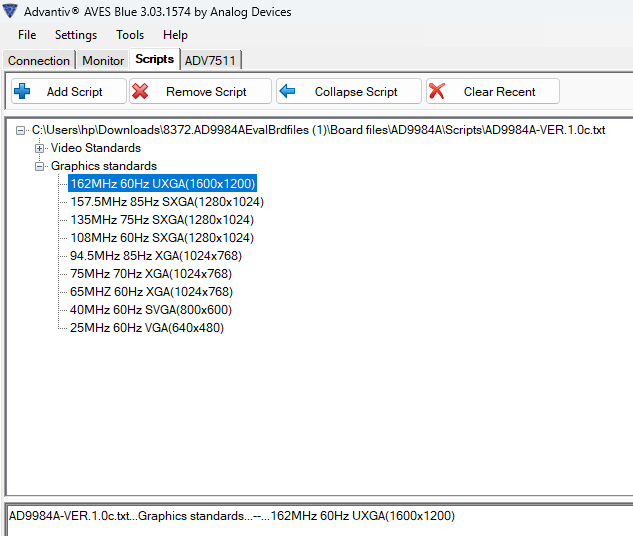Select 40MHz 60Hz SVGA(800x600) script
The width and height of the screenshot is (633, 536).
[151, 310]
